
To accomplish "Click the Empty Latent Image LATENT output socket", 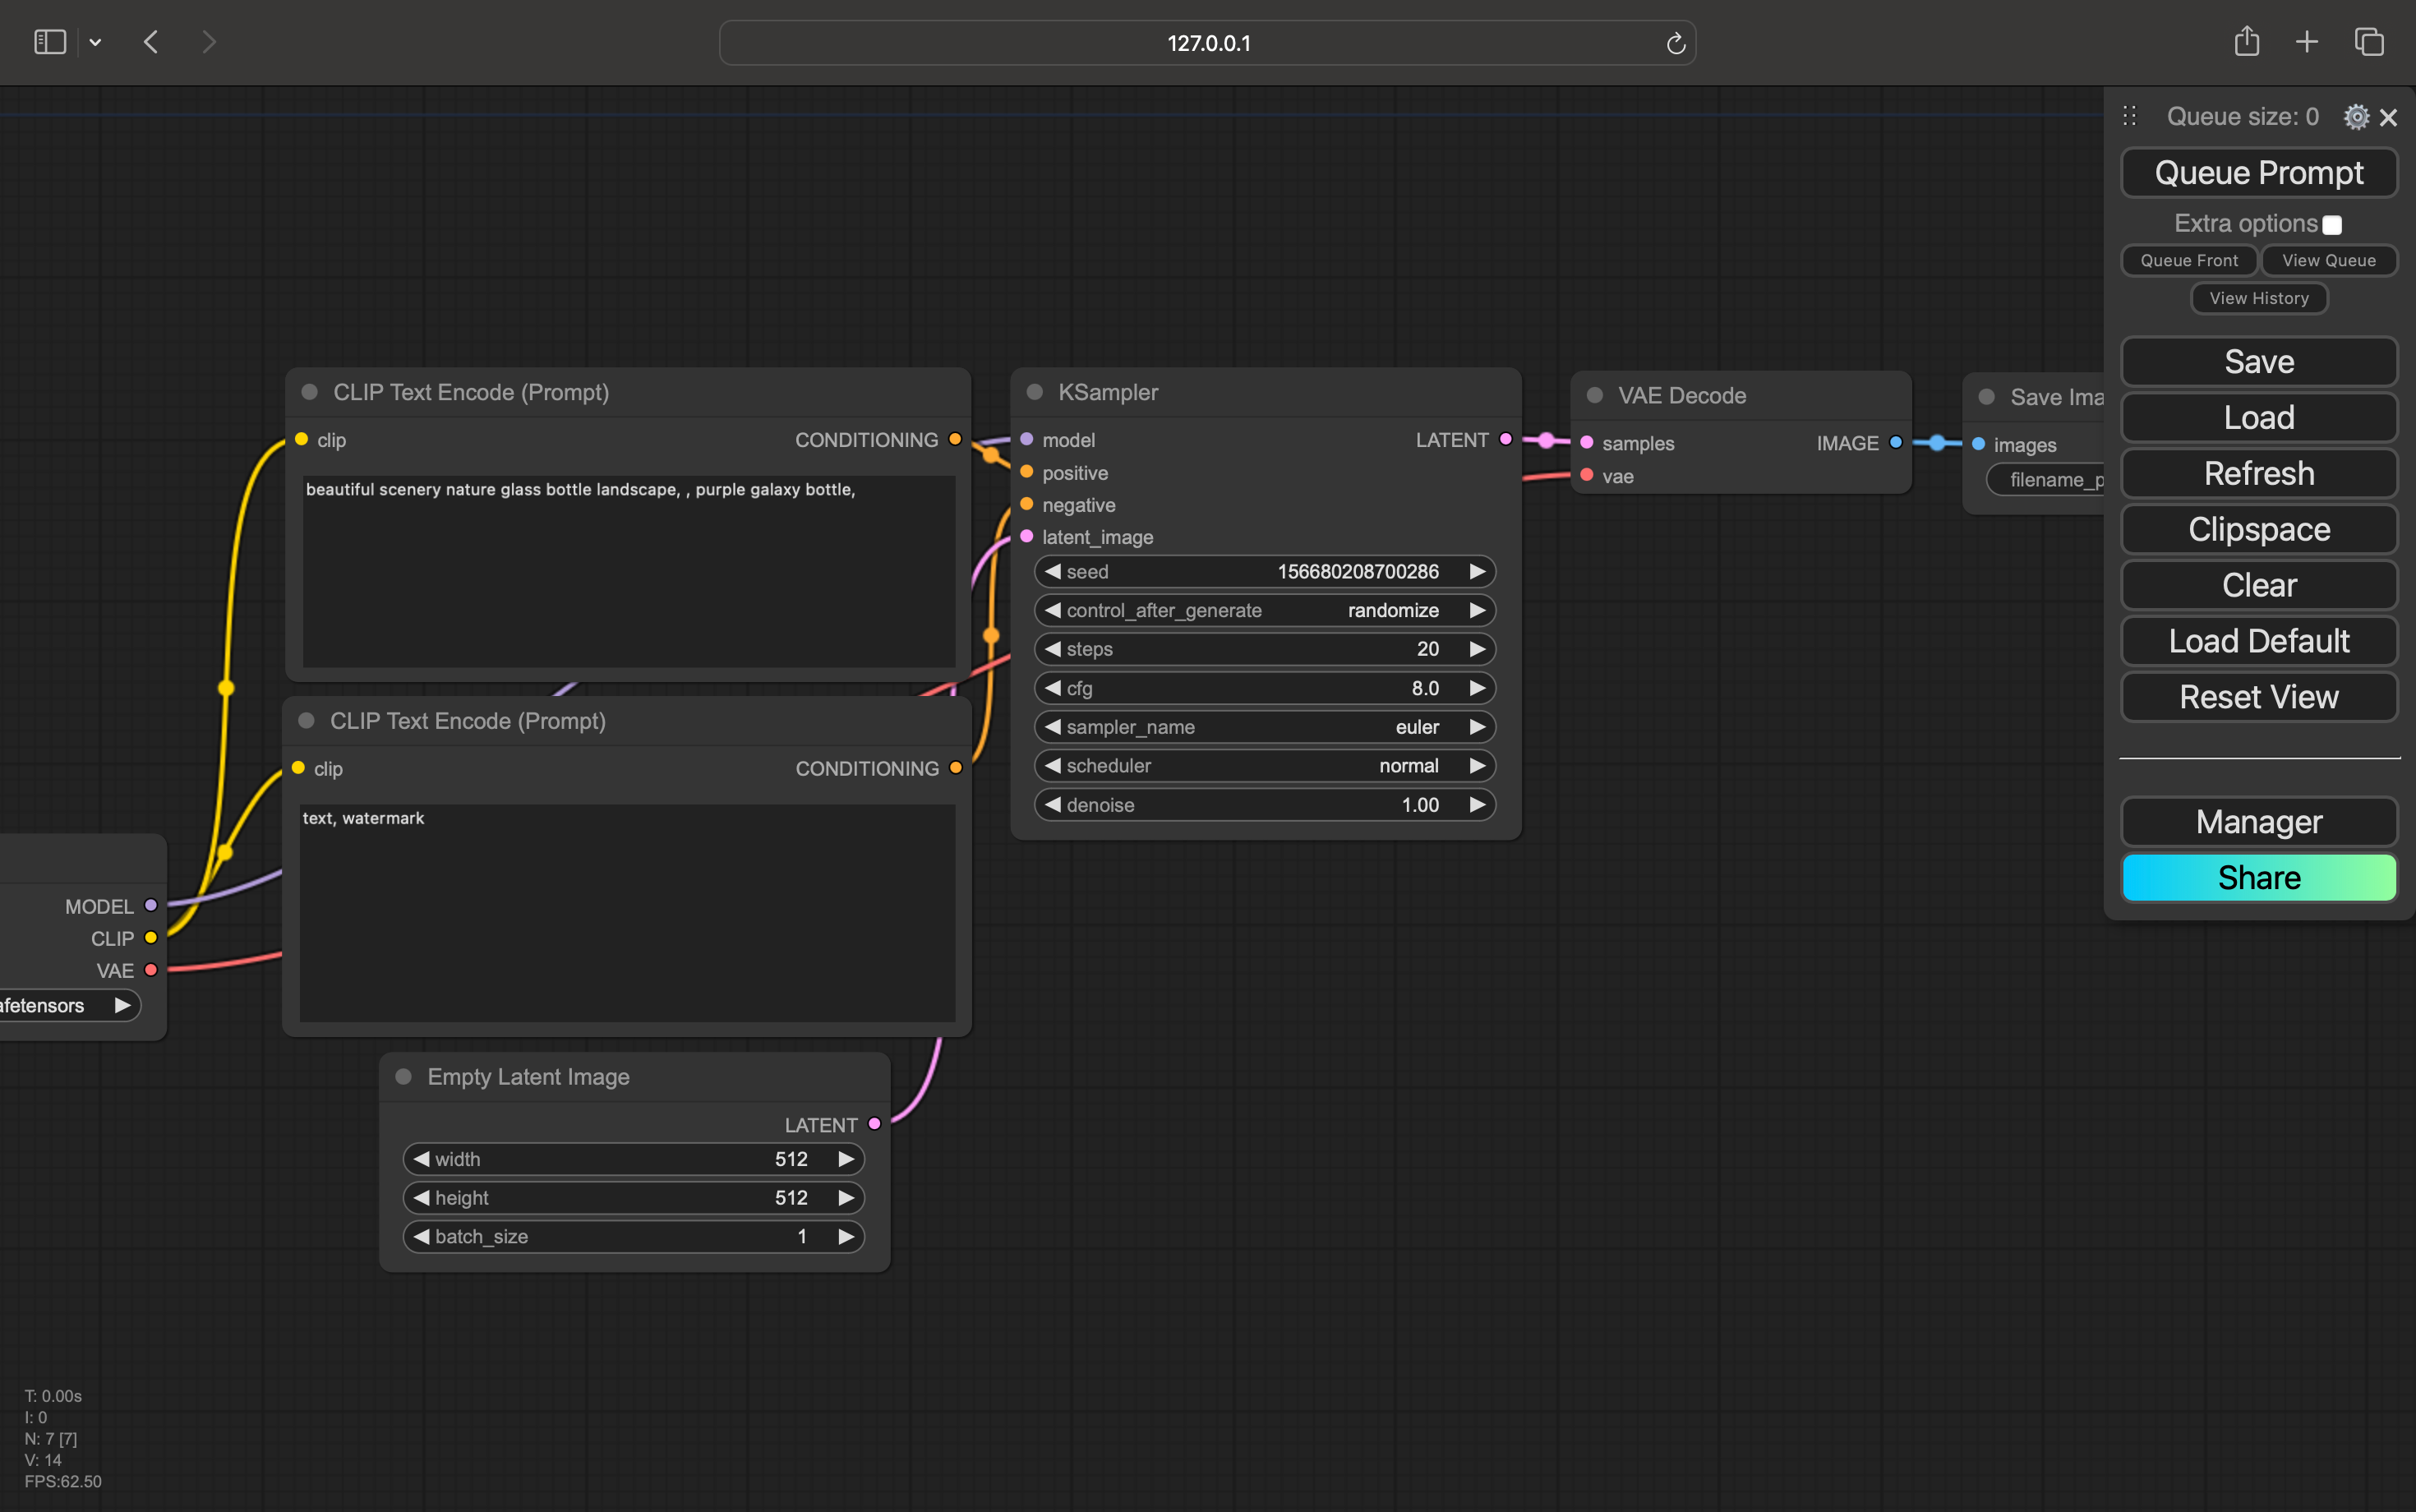I will tap(875, 1124).
